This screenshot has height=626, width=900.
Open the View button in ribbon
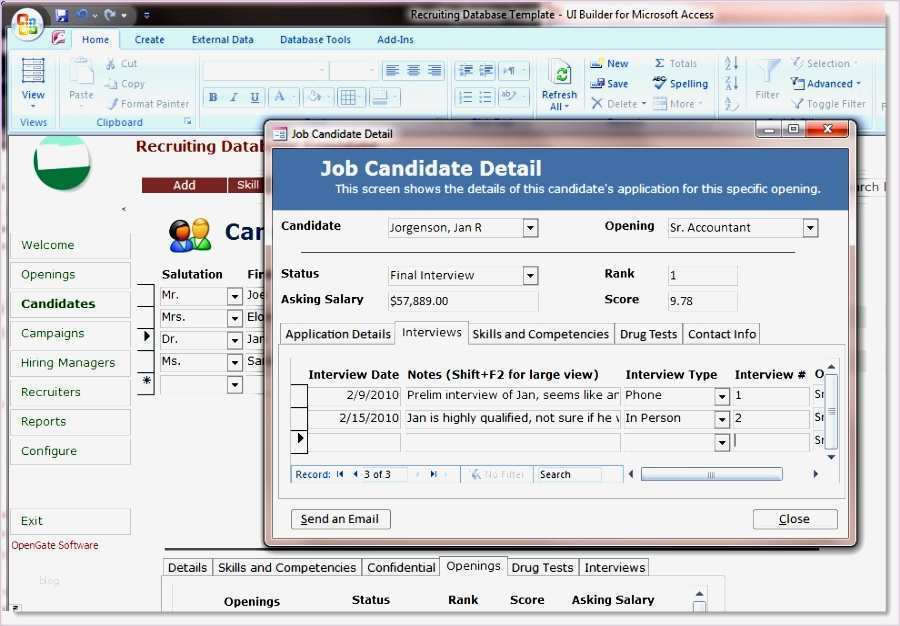(x=33, y=83)
